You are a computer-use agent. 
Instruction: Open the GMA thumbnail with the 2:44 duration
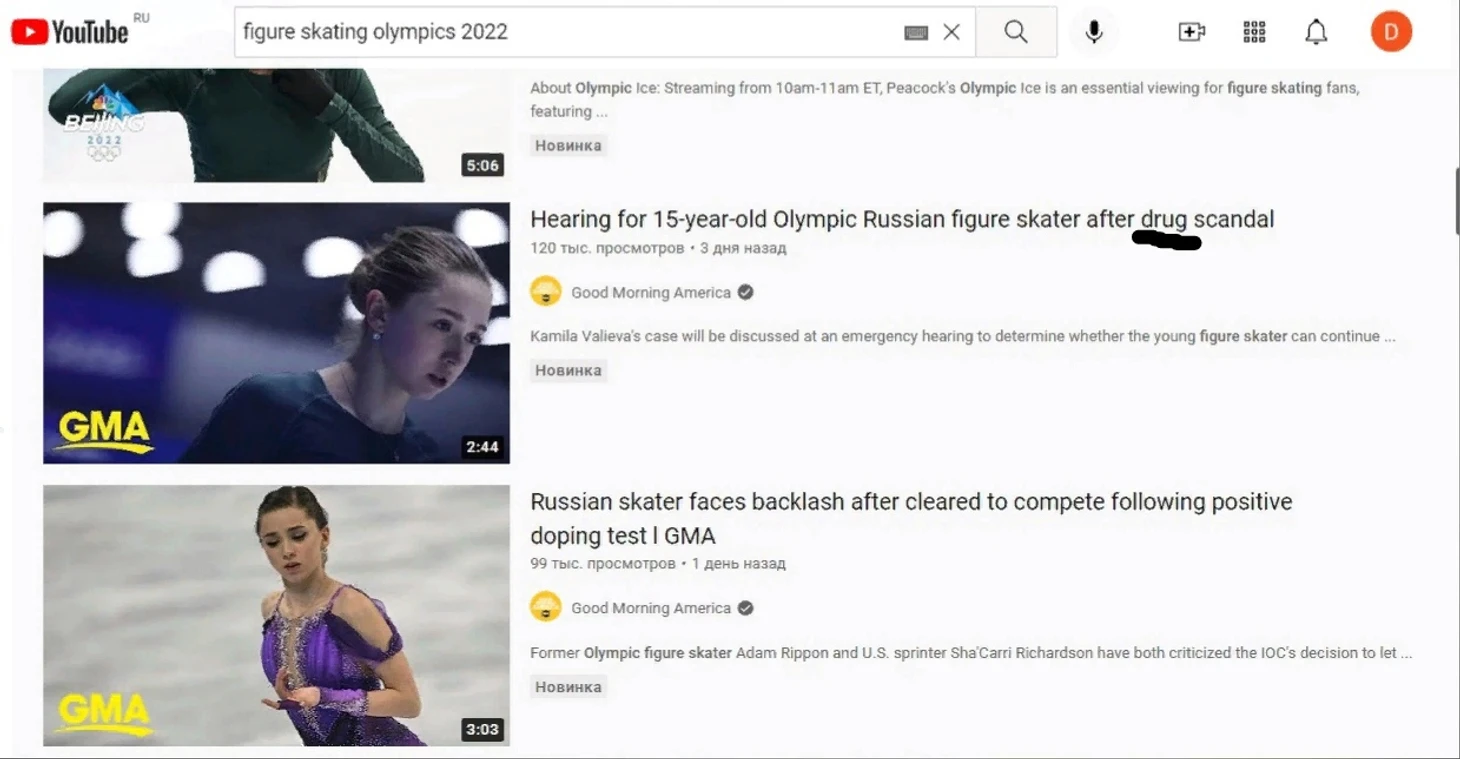point(276,333)
